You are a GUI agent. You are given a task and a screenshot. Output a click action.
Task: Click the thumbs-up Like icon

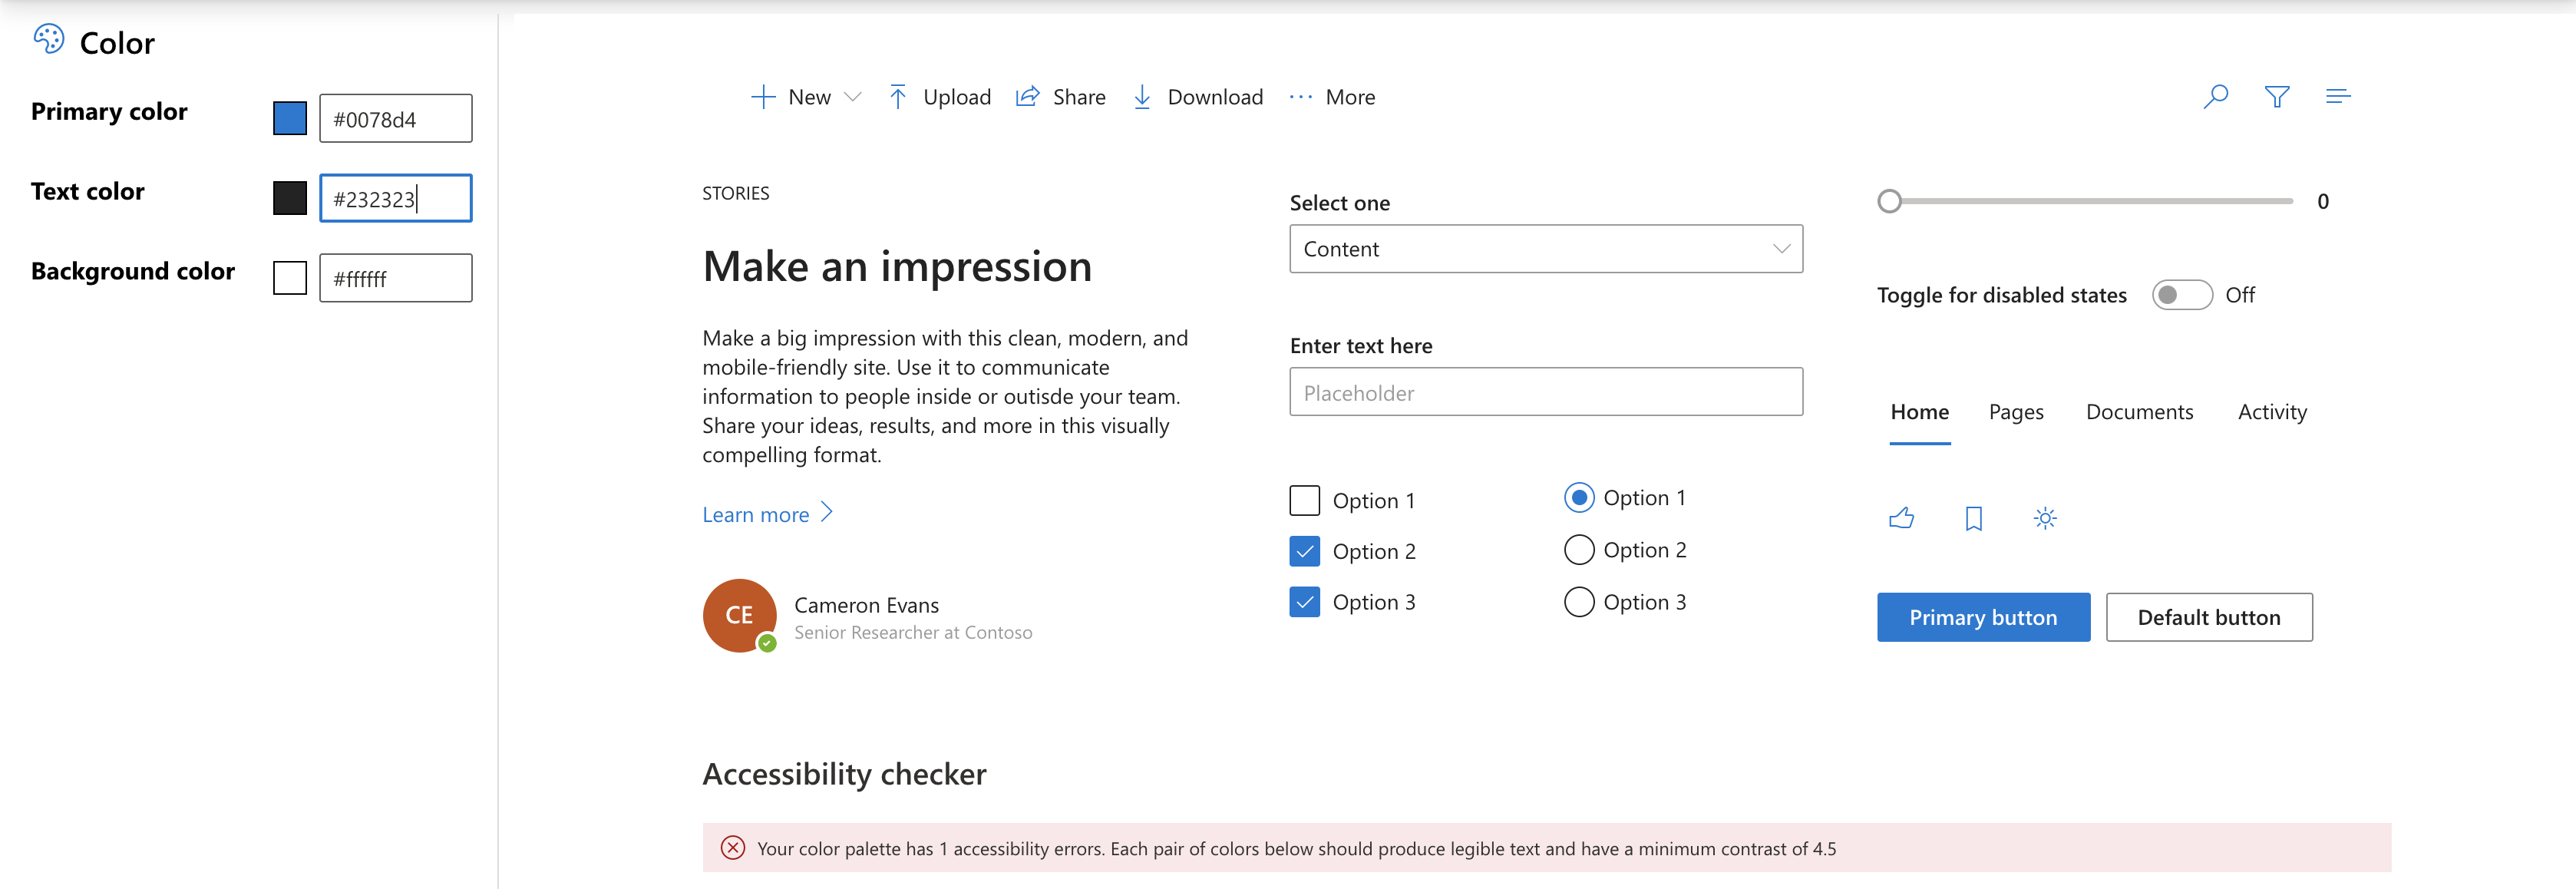coord(1901,518)
